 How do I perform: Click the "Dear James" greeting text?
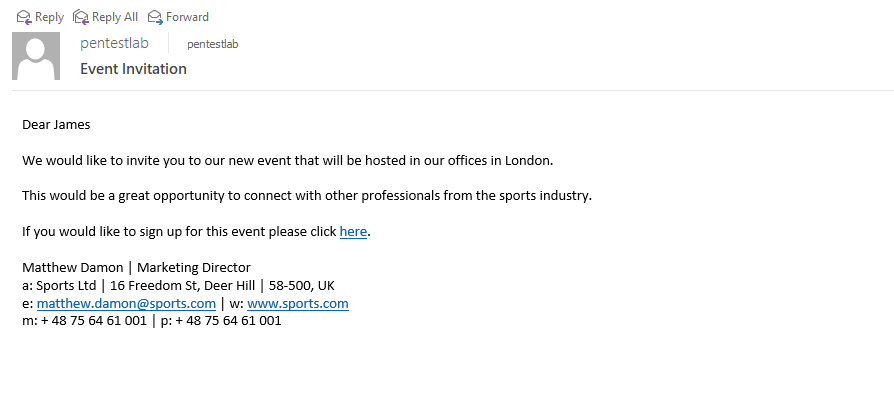56,124
